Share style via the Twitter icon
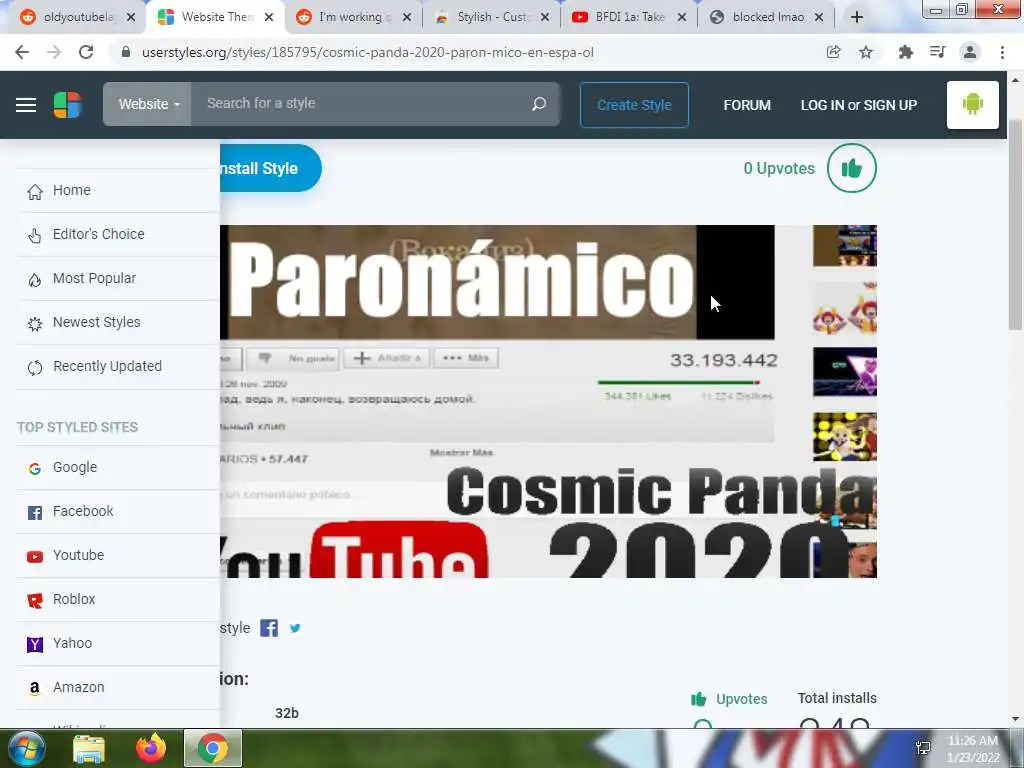The height and width of the screenshot is (768, 1024). (x=295, y=628)
